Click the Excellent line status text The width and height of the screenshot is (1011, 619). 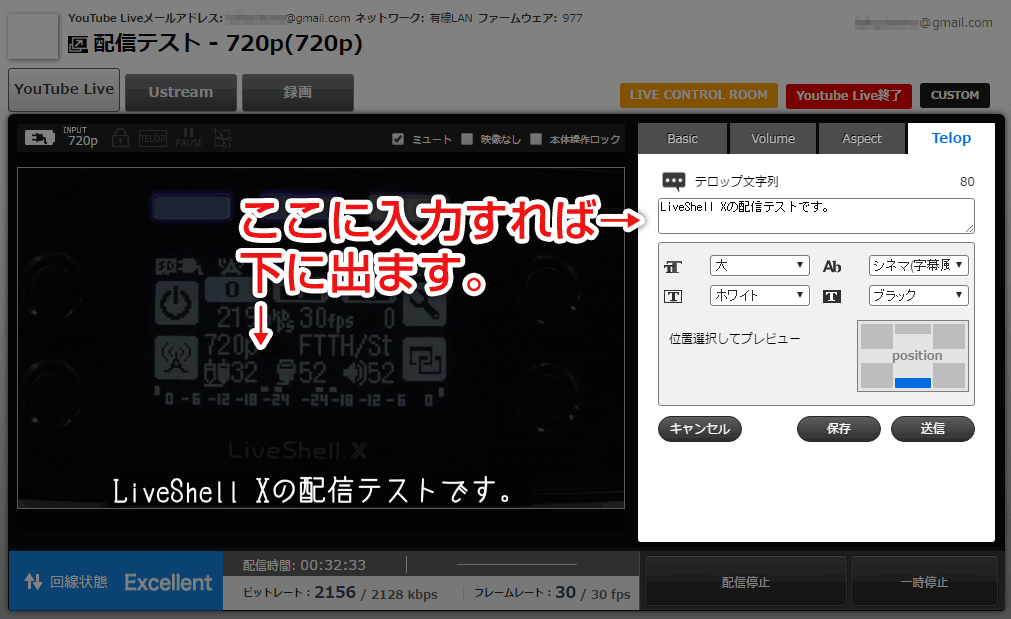168,582
